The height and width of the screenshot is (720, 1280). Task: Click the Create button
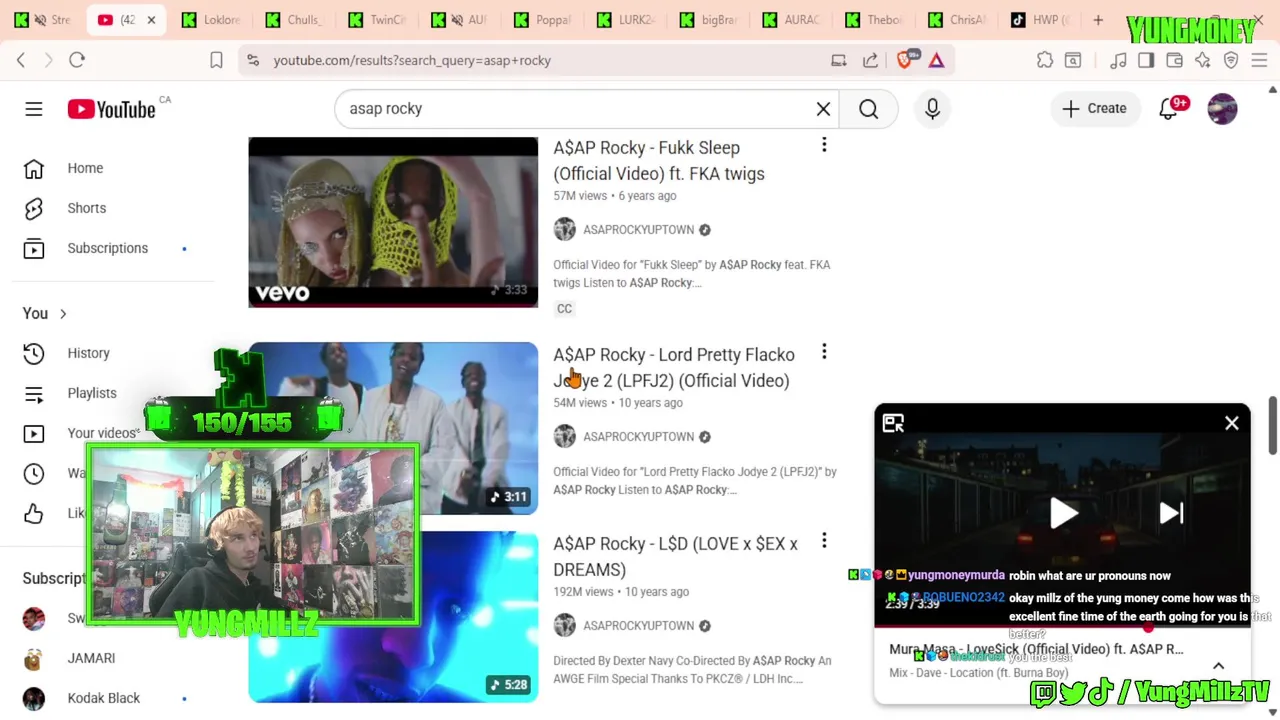(x=1094, y=109)
